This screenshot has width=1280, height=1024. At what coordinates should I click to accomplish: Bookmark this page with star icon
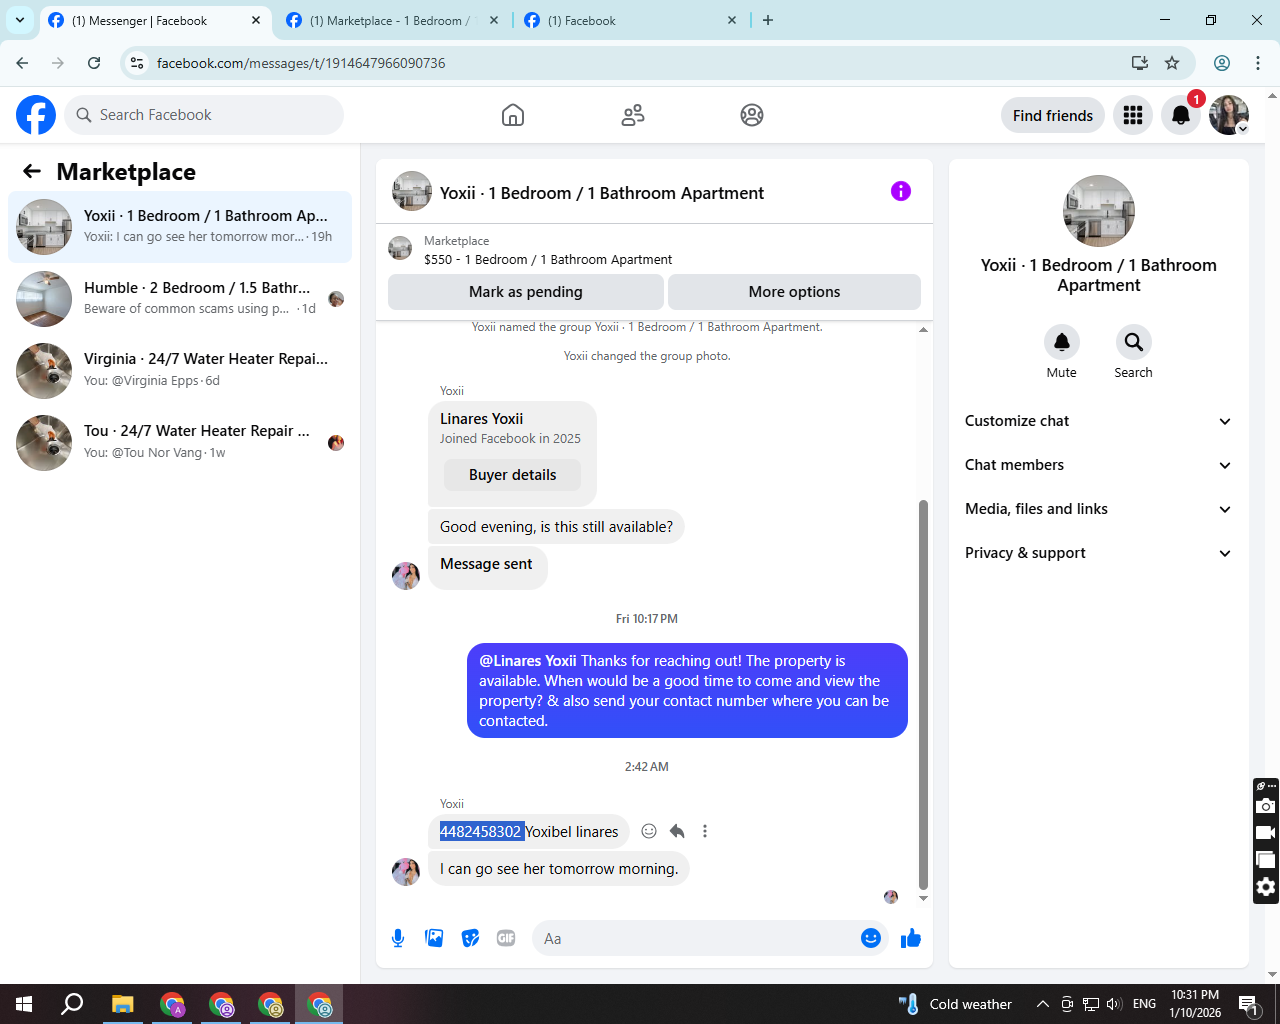coord(1172,63)
